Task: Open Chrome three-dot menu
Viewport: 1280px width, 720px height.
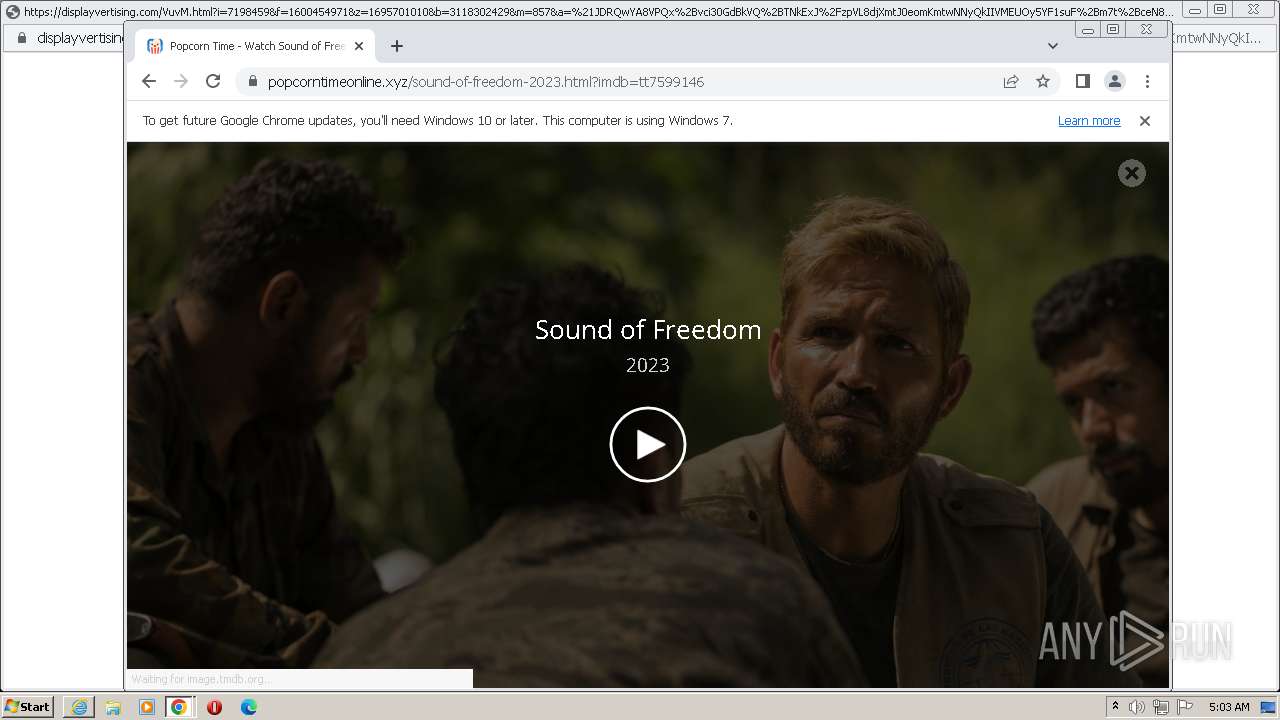Action: point(1147,81)
